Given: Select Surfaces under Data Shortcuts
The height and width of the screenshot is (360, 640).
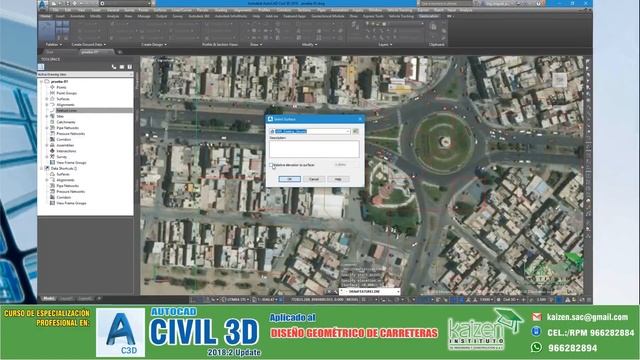Looking at the screenshot, I should [63, 174].
